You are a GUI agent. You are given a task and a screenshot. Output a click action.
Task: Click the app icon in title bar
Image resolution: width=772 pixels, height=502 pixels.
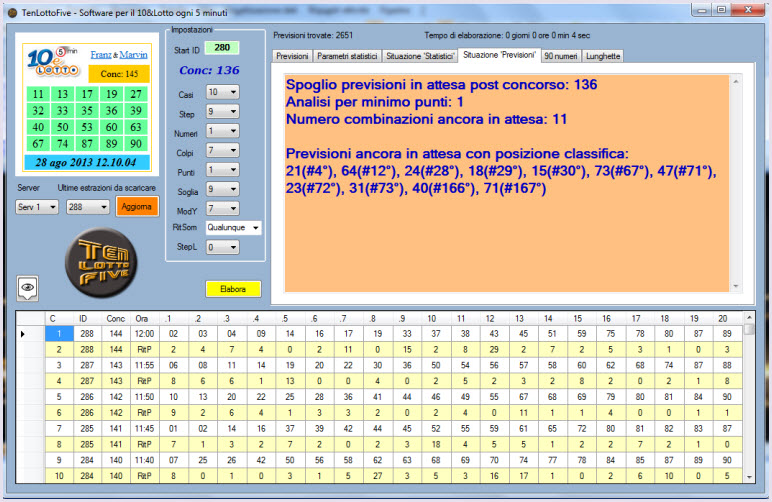pyautogui.click(x=12, y=13)
